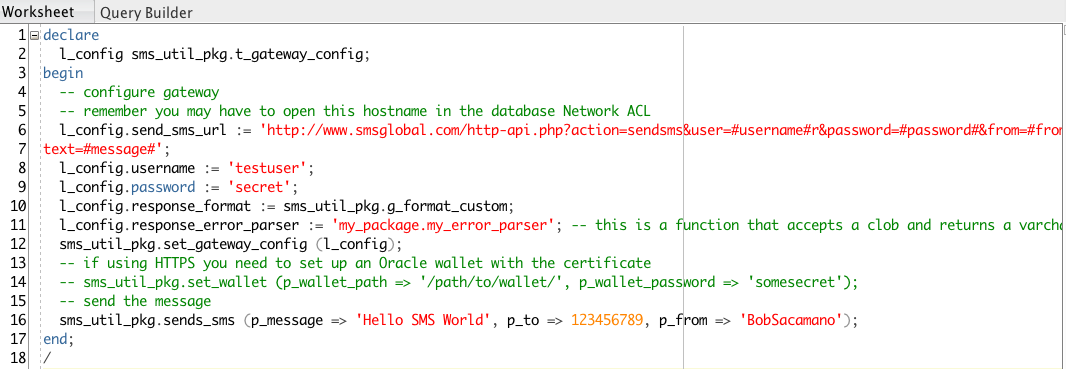
Task: Collapse the declare block fold marker
Action: click(35, 35)
